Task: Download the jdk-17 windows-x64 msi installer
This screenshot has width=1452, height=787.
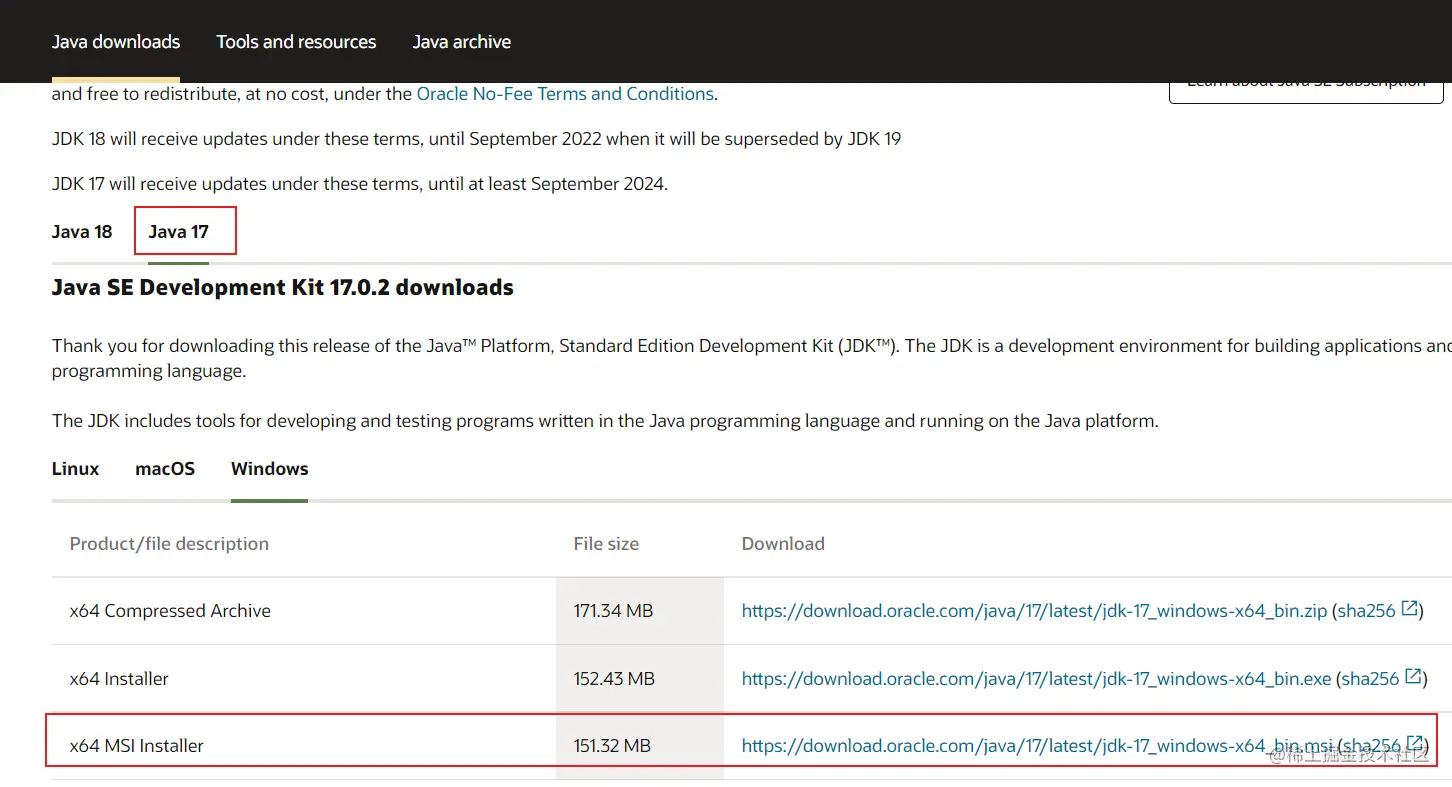Action: click(x=1037, y=746)
